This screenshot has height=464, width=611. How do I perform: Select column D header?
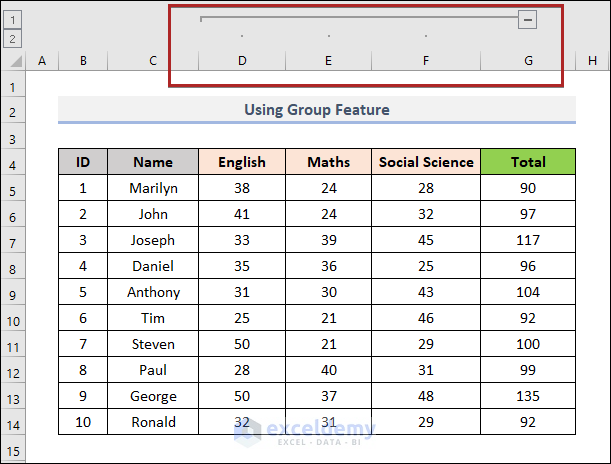click(x=242, y=61)
